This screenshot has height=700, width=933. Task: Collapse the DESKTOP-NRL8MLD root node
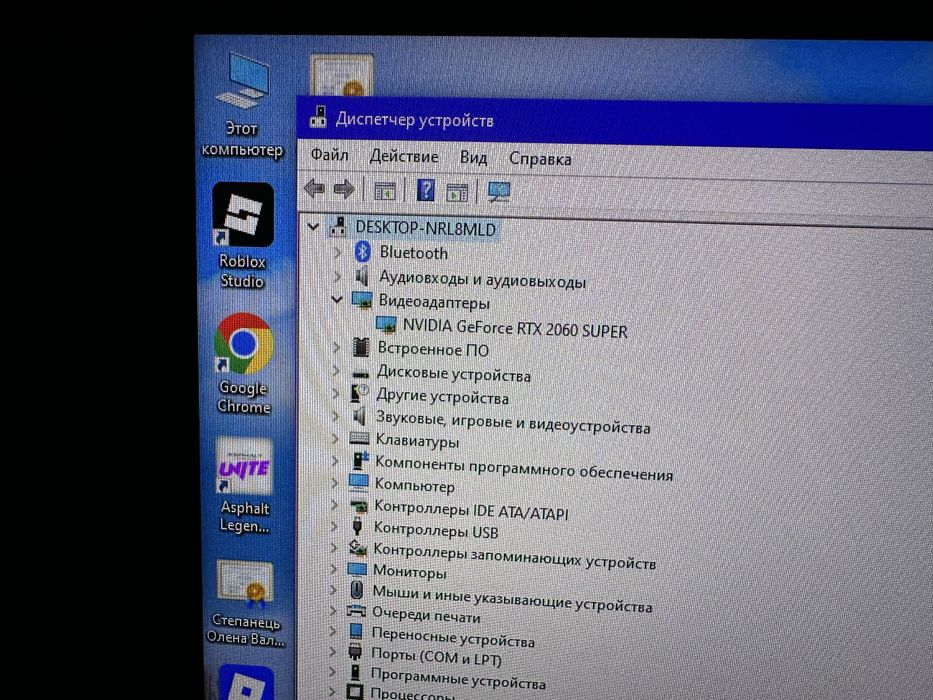(x=313, y=227)
